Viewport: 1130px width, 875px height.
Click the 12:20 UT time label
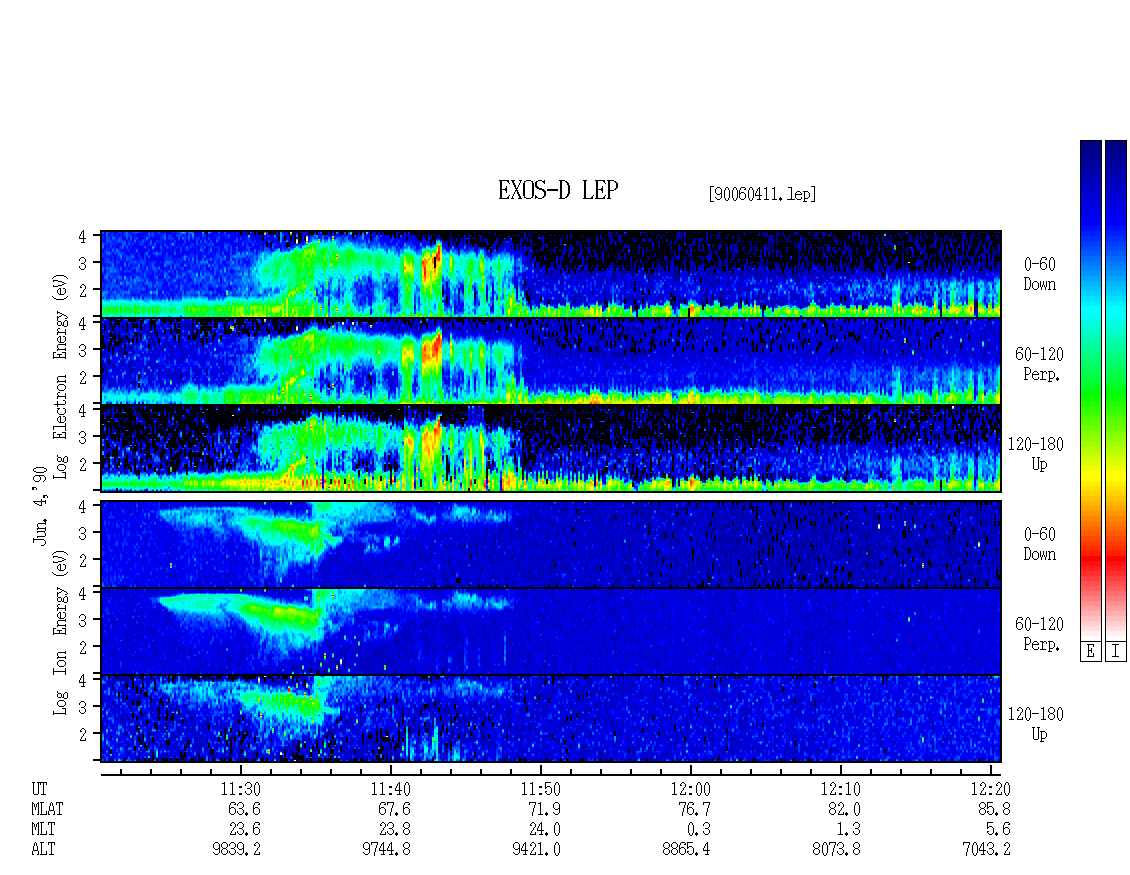[990, 789]
